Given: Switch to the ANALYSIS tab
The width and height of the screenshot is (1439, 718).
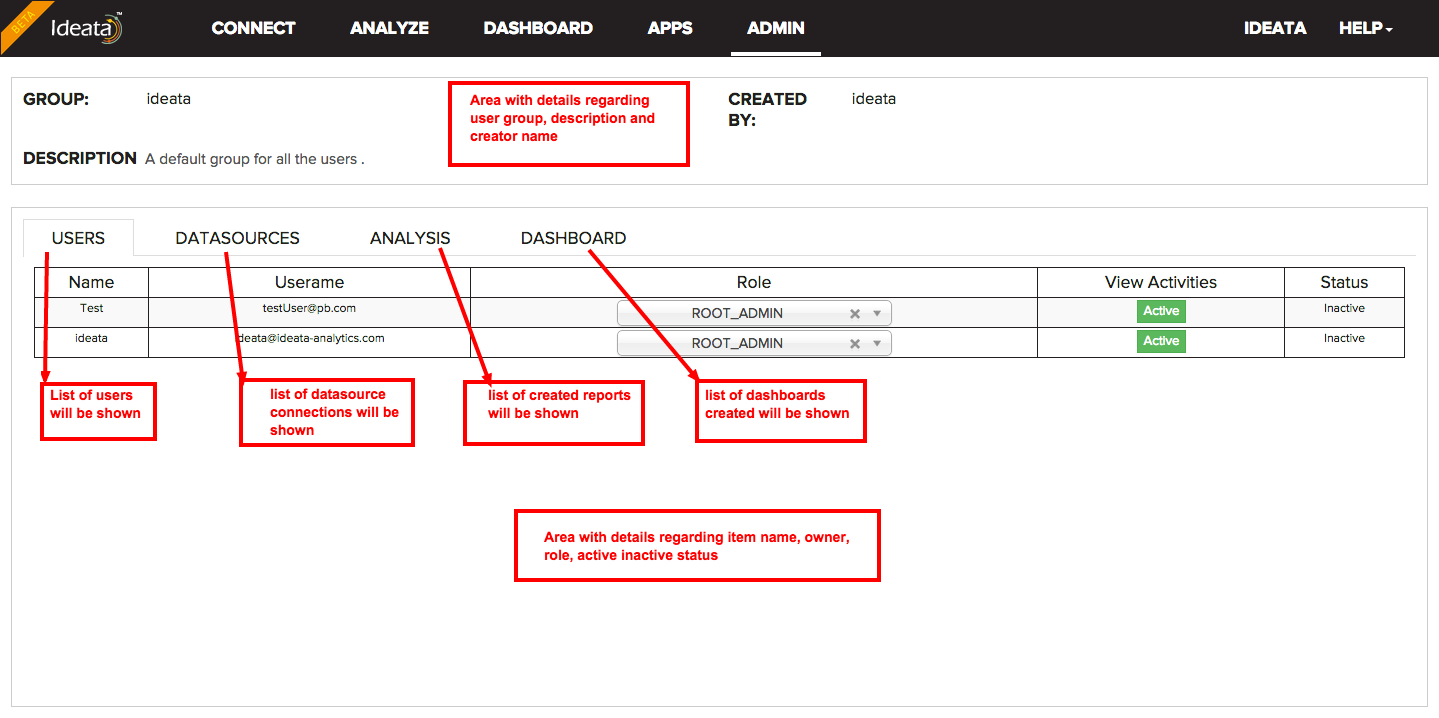Looking at the screenshot, I should (x=410, y=238).
